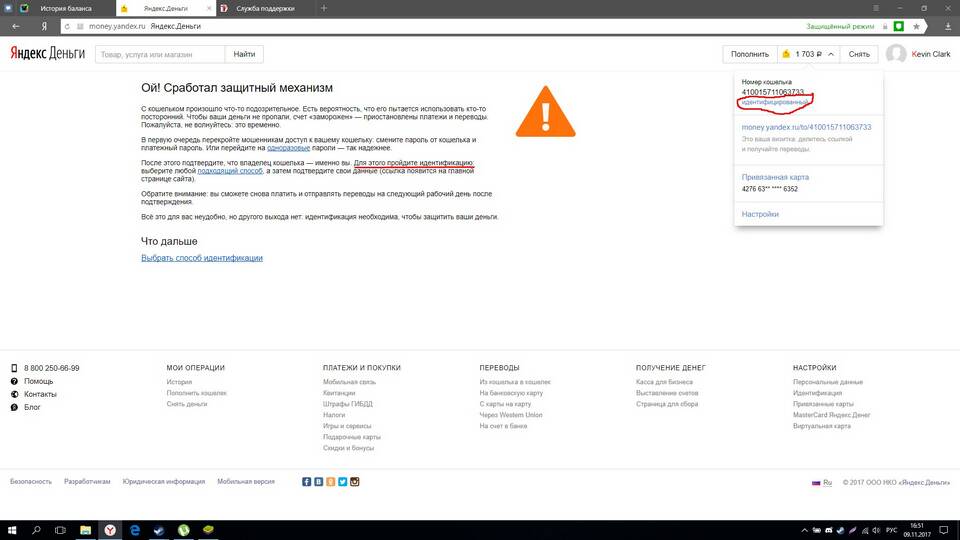Click the browser back arrow
960x540 pixels.
point(16,26)
